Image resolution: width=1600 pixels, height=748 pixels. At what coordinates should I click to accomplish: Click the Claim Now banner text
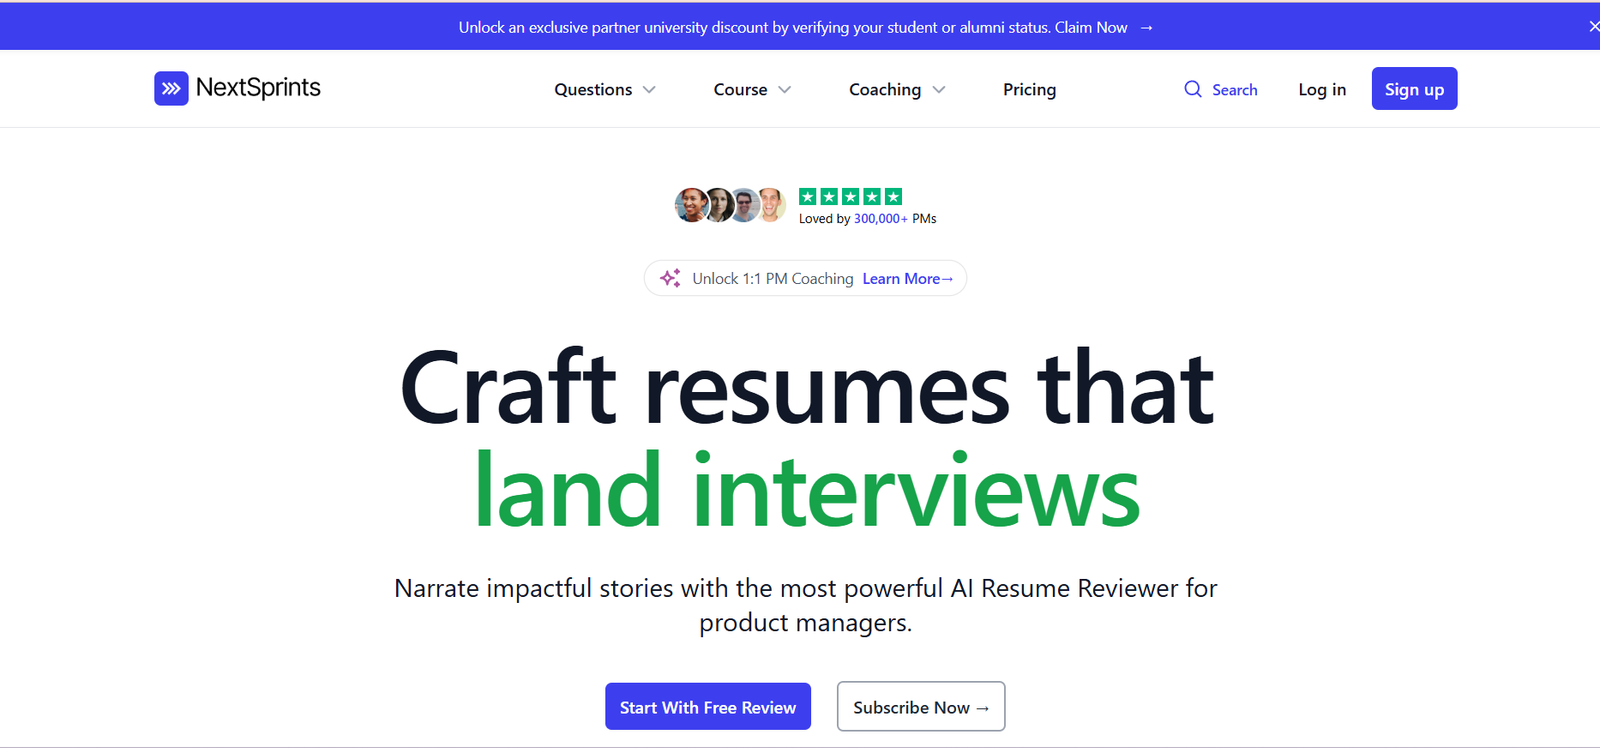1091,28
